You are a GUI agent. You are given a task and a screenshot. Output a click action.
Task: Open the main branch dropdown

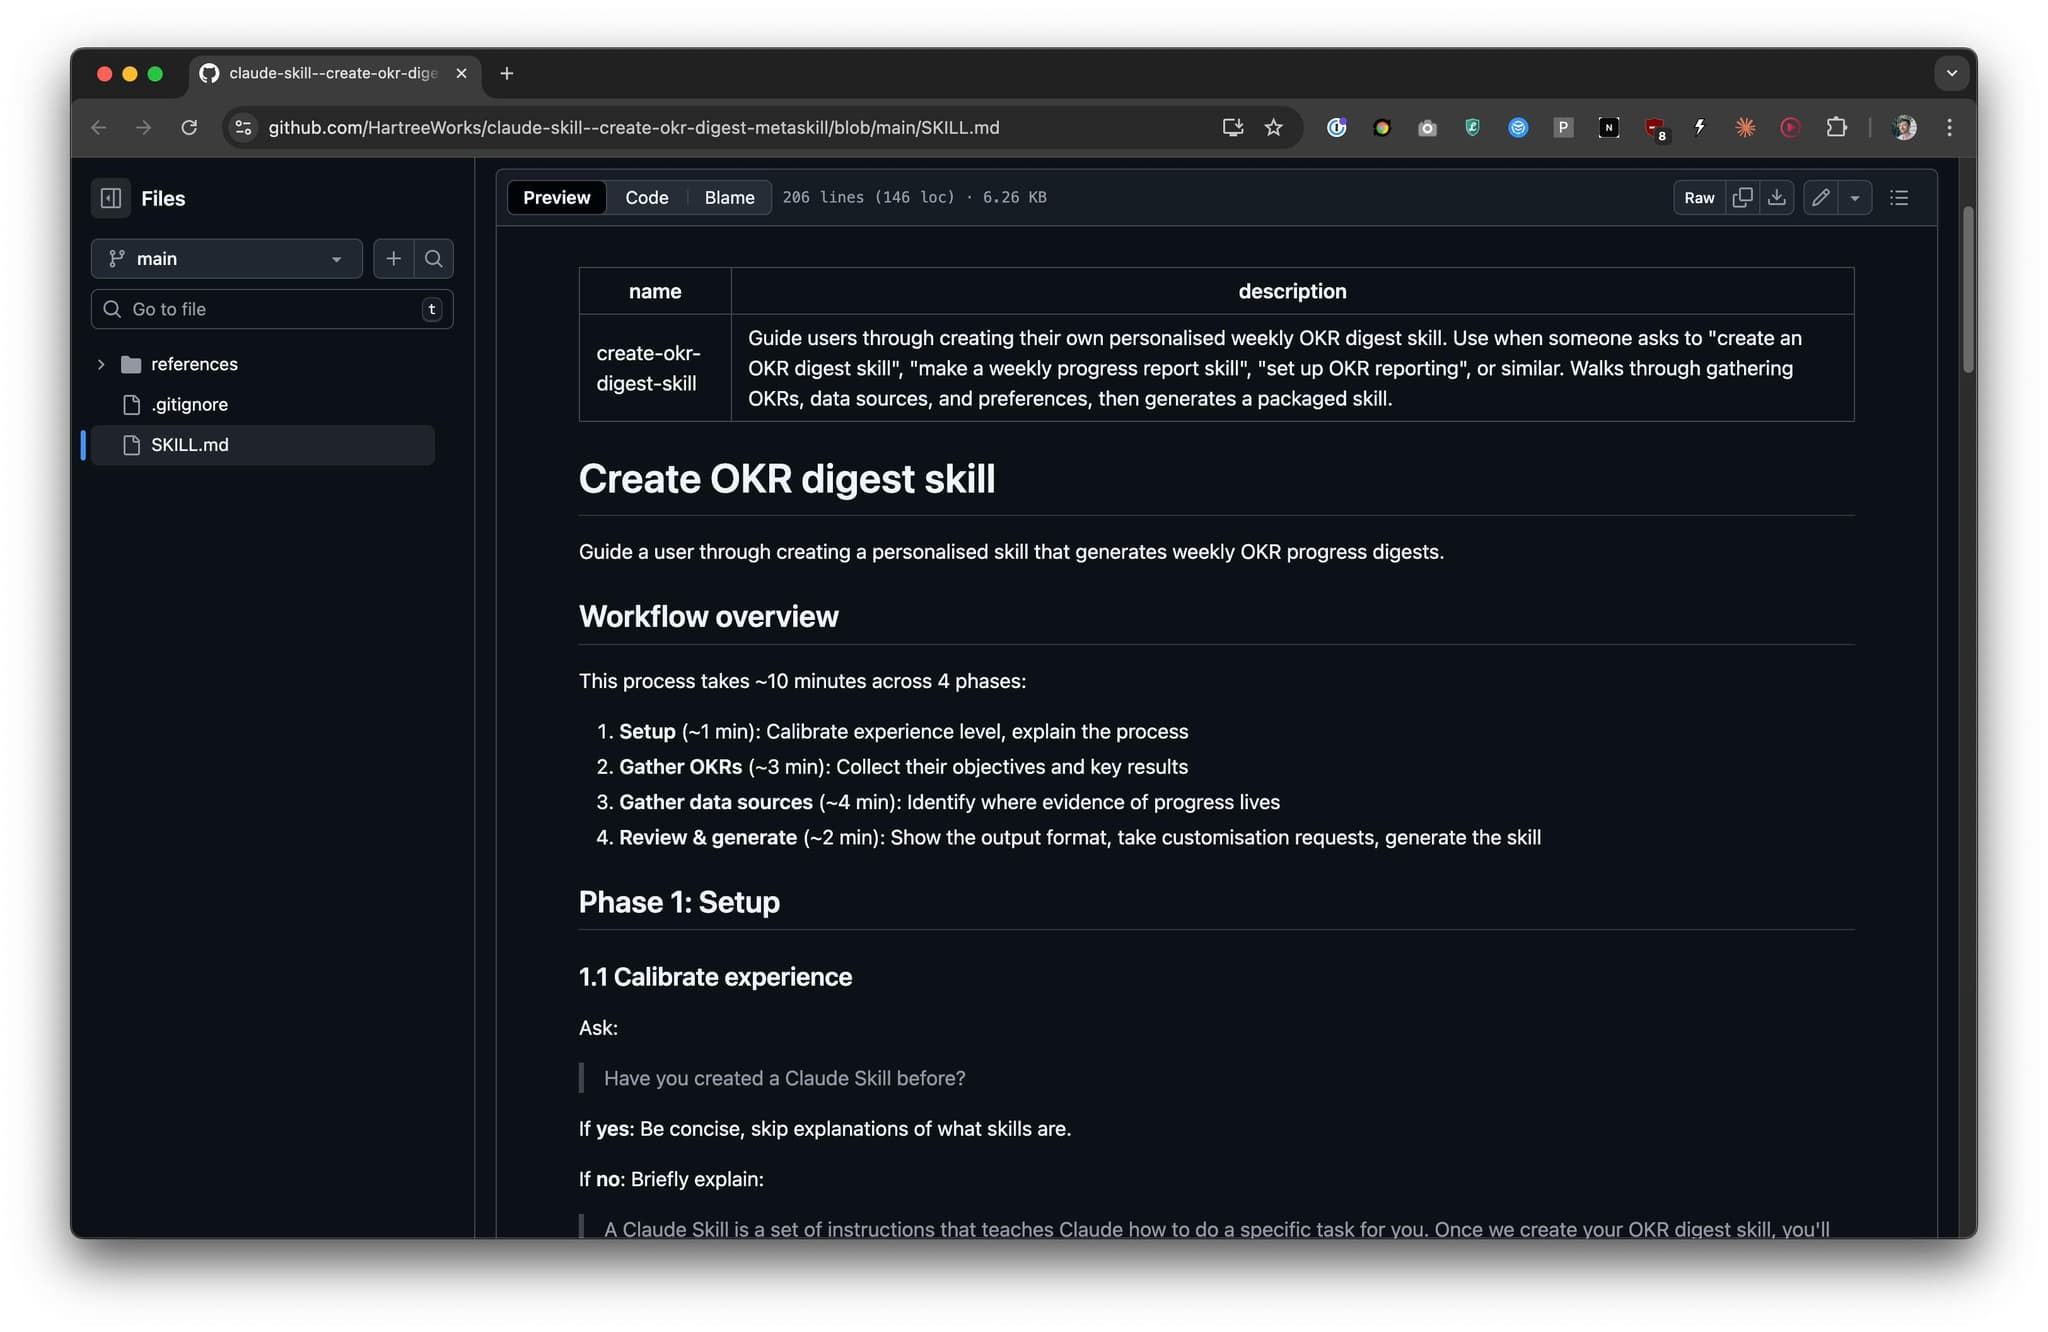(x=227, y=259)
